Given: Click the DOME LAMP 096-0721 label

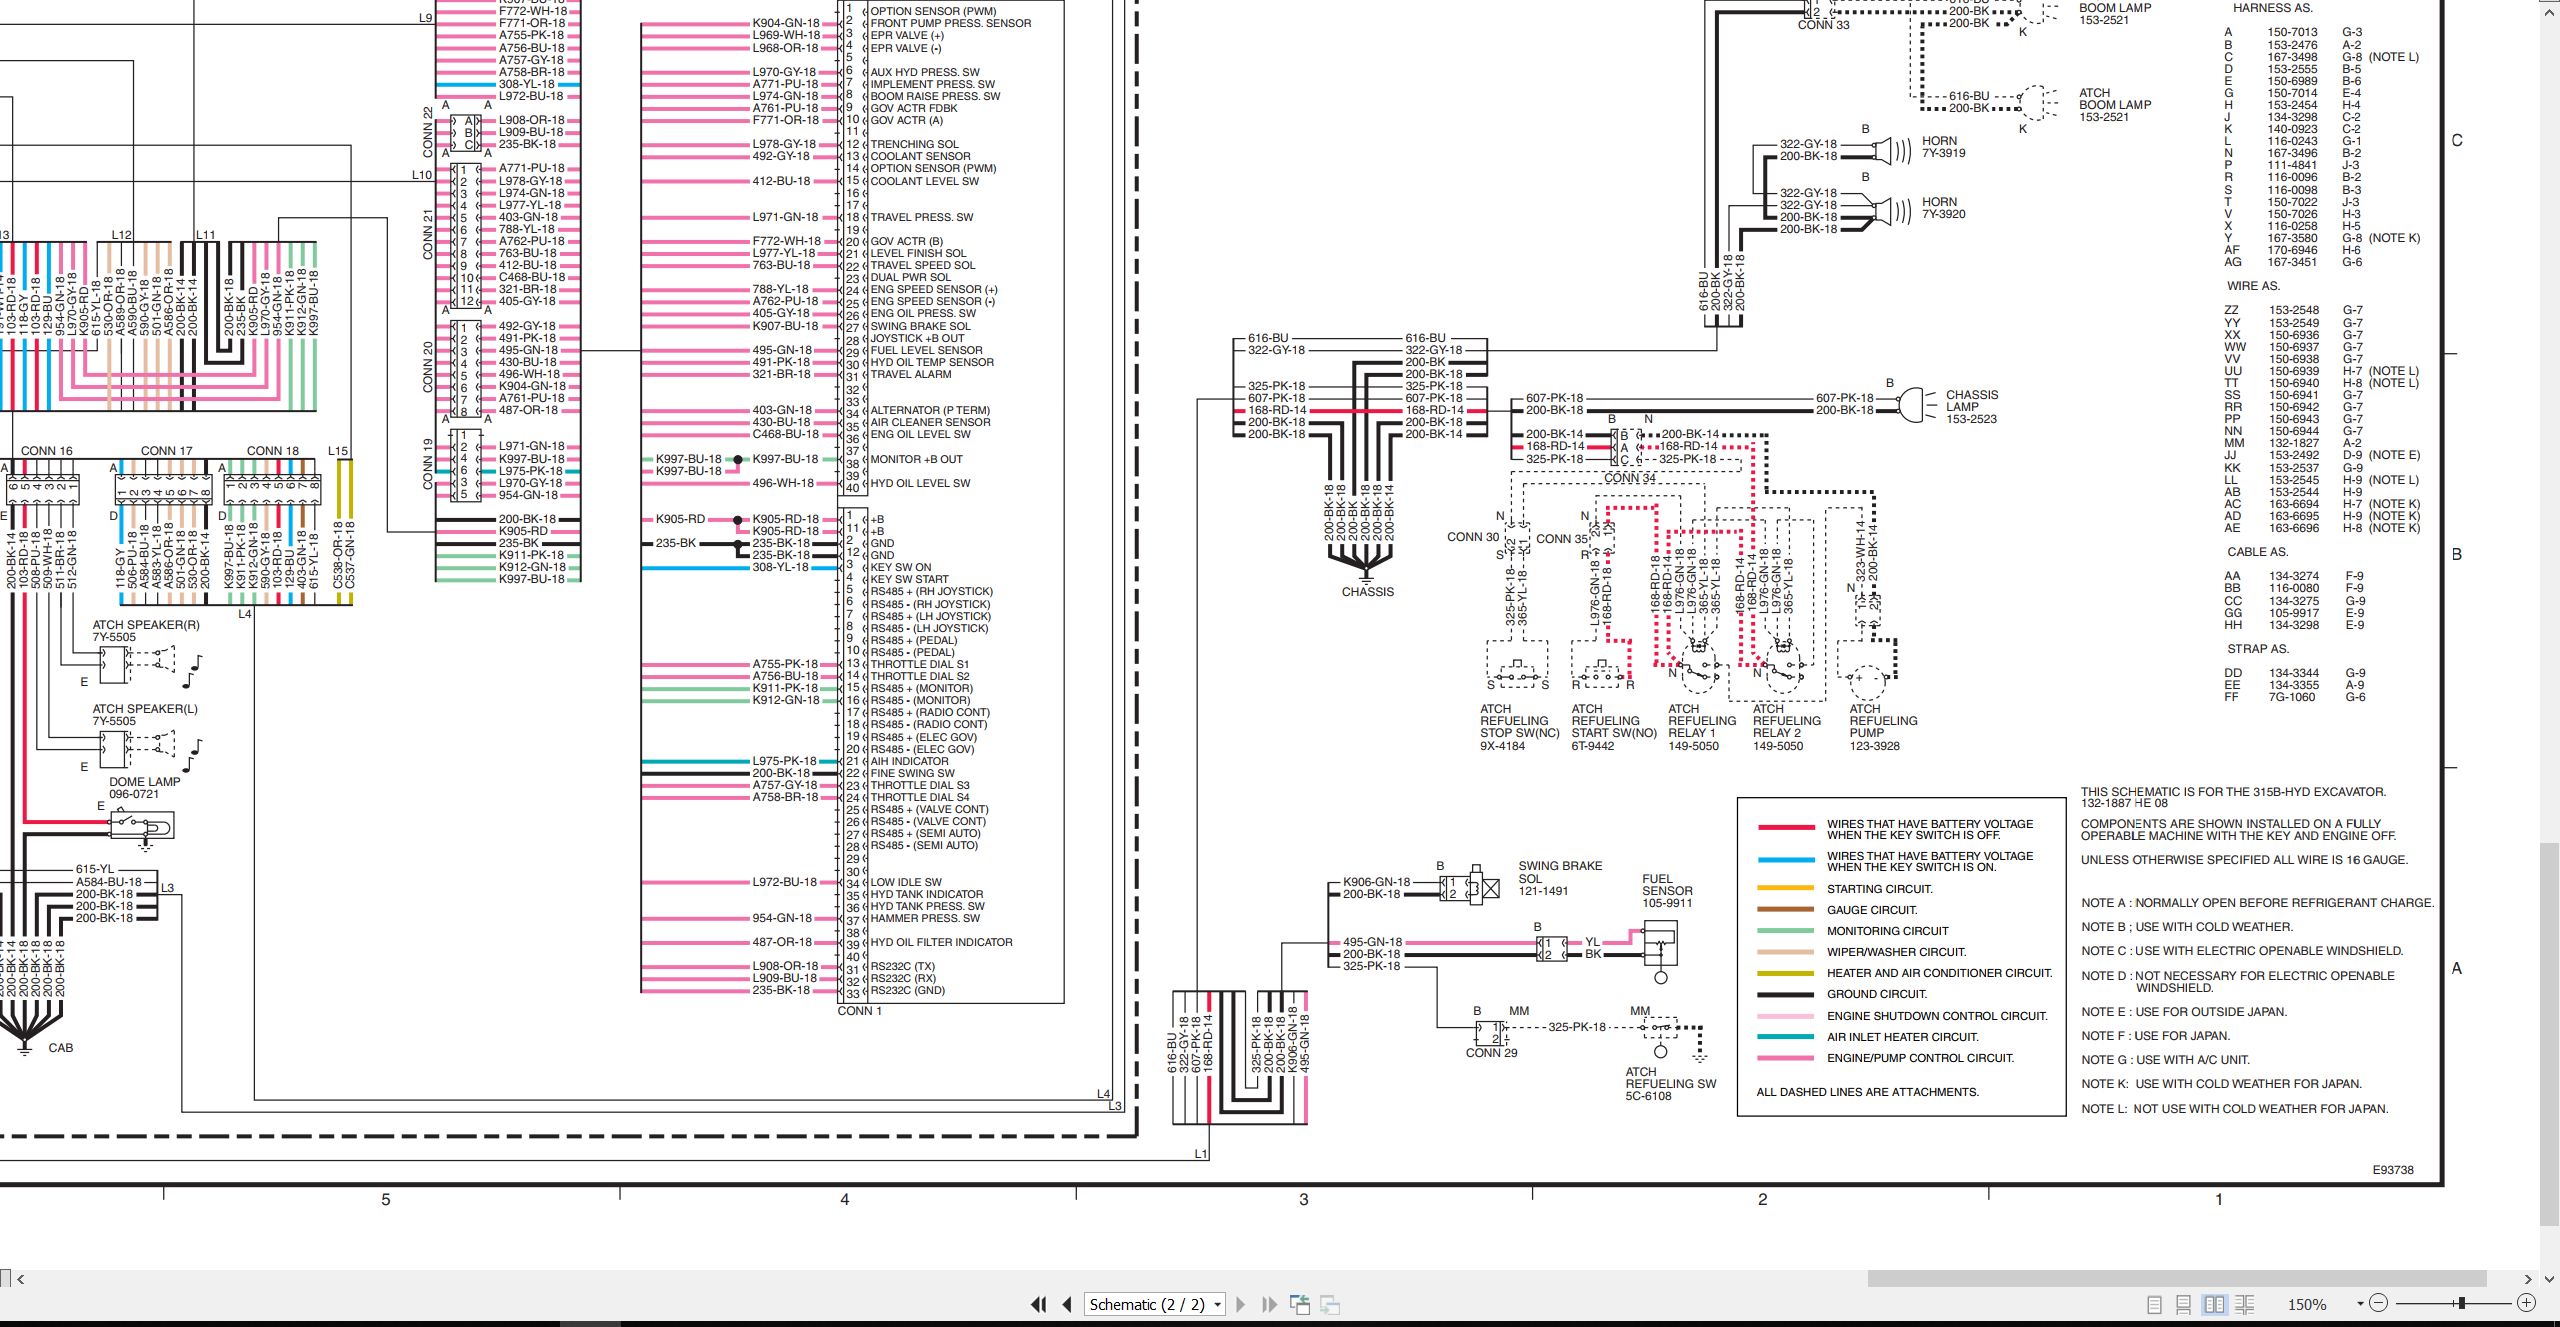Looking at the screenshot, I should (x=144, y=788).
